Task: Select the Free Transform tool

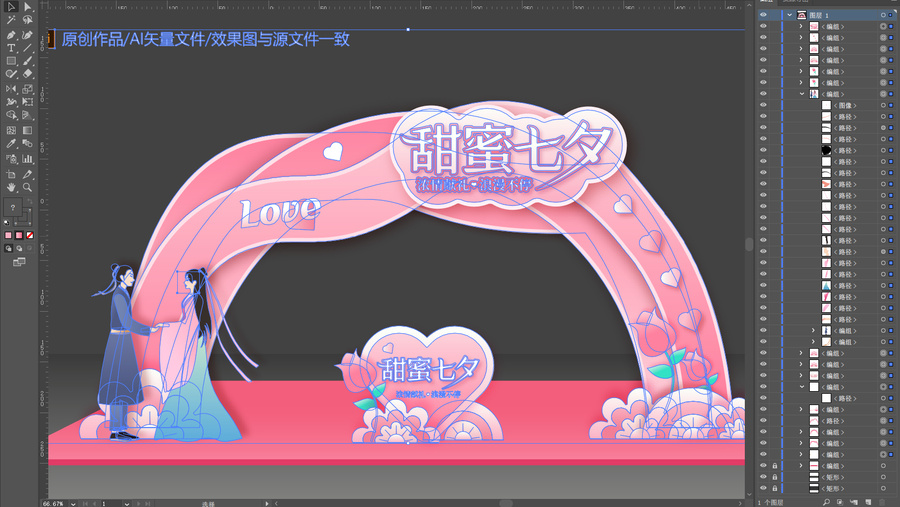Action: (27, 102)
